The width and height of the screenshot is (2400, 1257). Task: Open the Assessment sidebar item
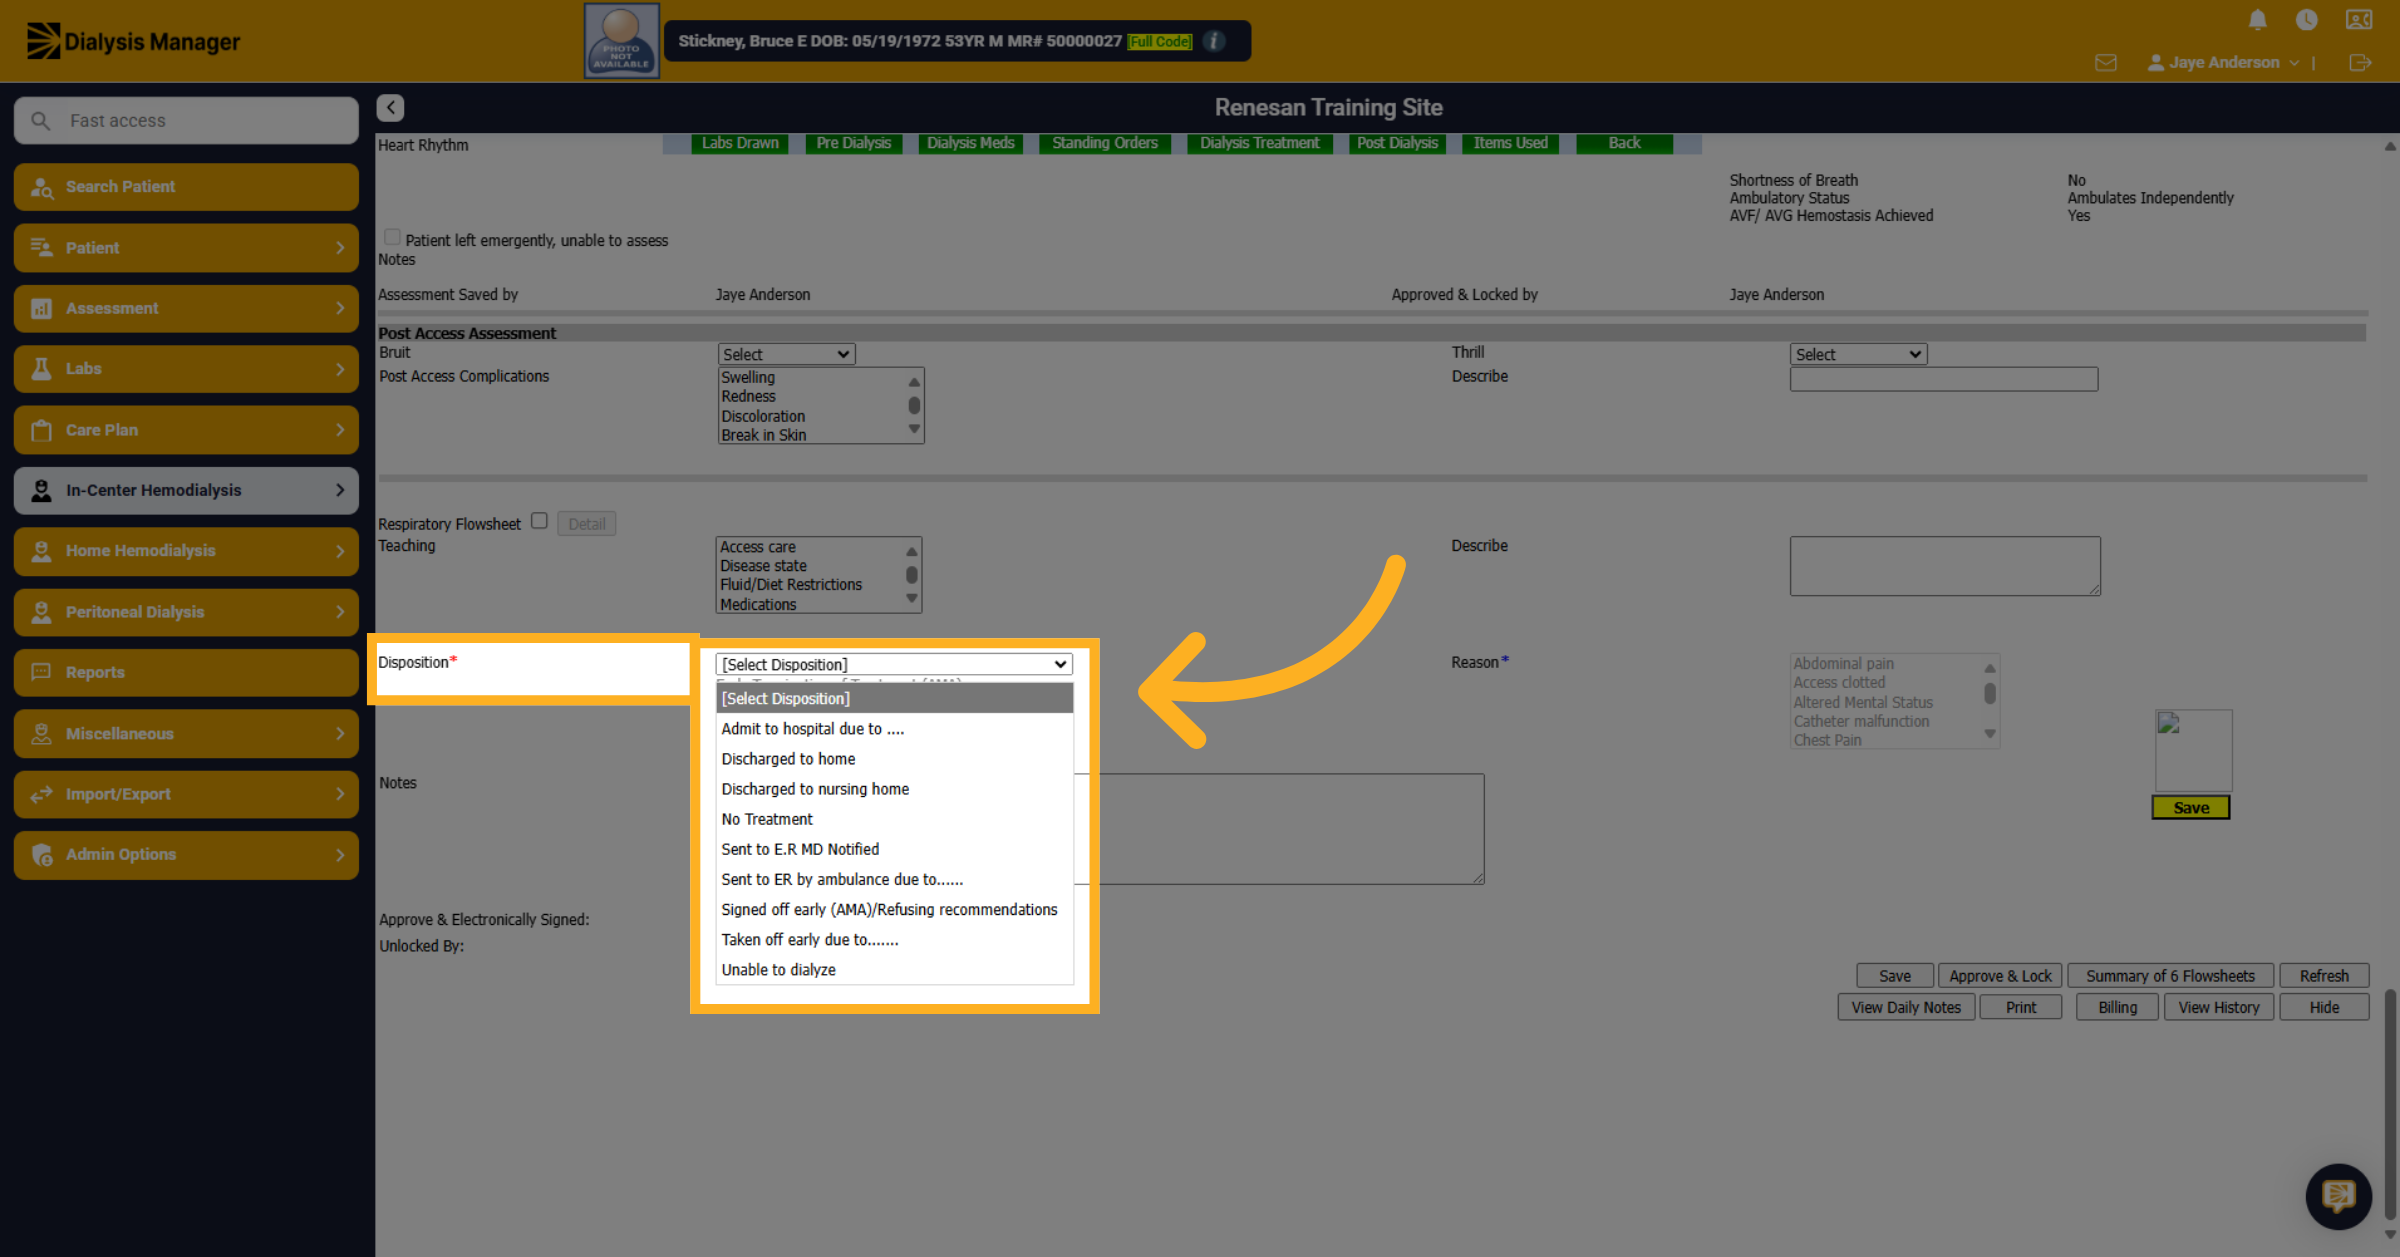tap(186, 308)
